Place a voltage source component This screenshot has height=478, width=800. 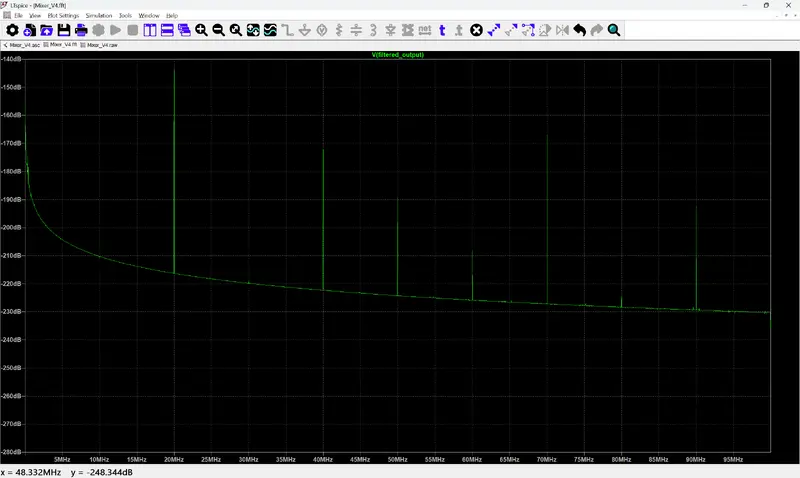point(322,30)
